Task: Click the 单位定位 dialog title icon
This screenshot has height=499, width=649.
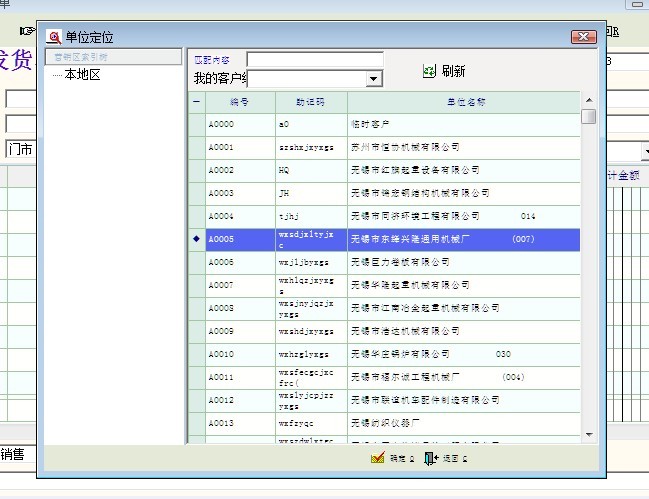Action: 55,37
